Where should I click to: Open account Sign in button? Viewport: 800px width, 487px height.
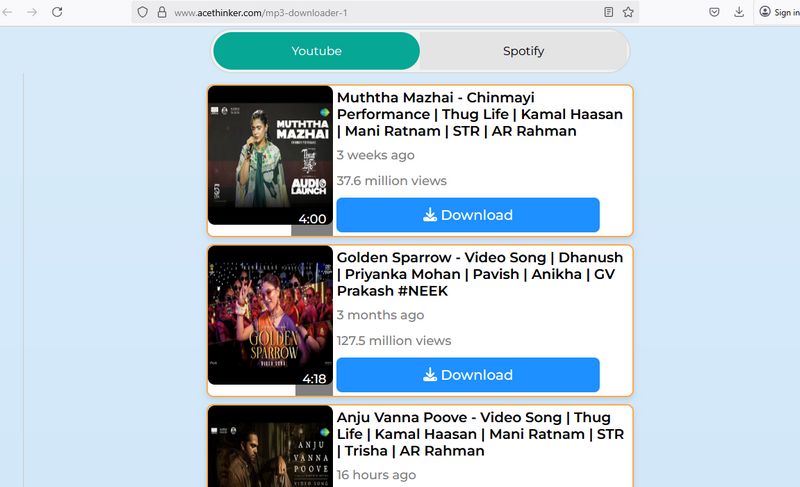tap(779, 12)
